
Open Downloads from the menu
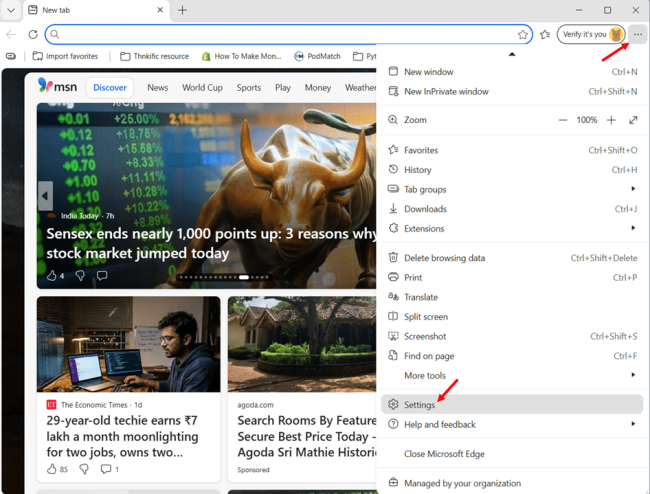pos(512,208)
